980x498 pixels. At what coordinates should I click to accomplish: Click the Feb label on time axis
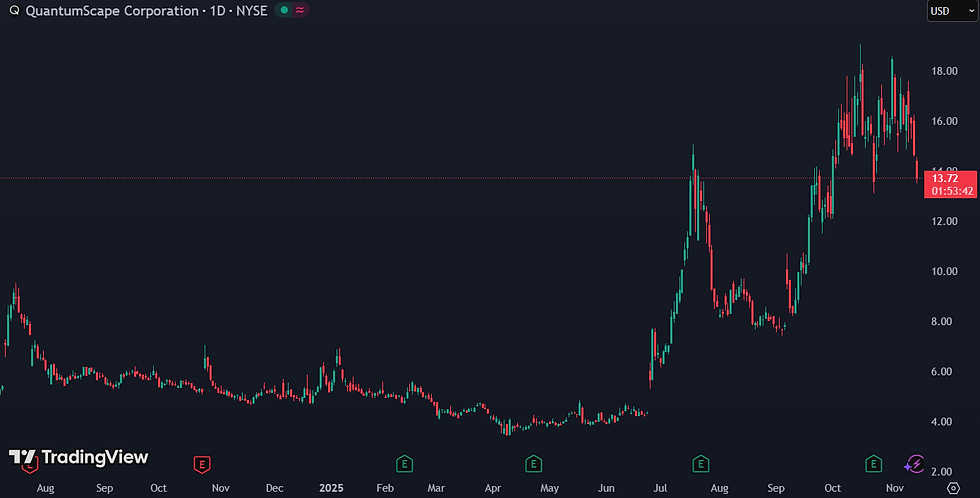[385, 488]
